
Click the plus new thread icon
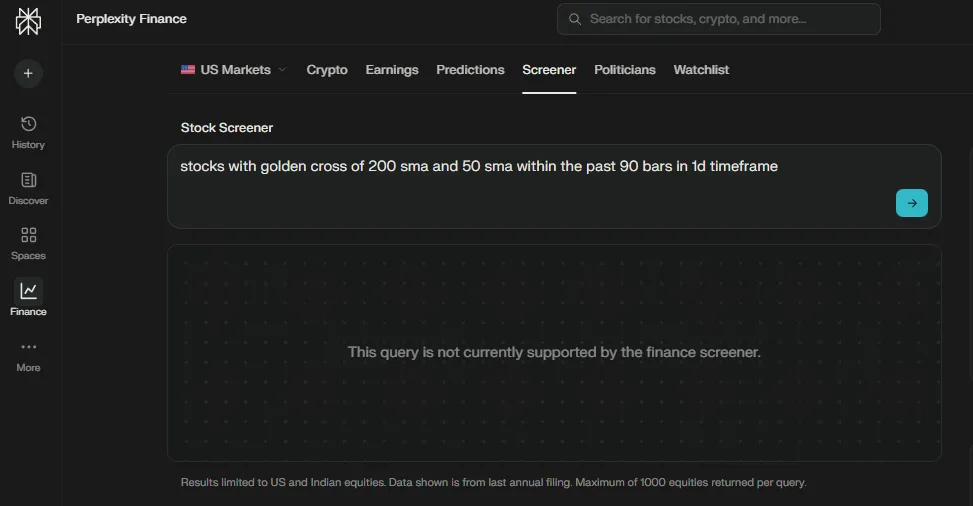28,73
